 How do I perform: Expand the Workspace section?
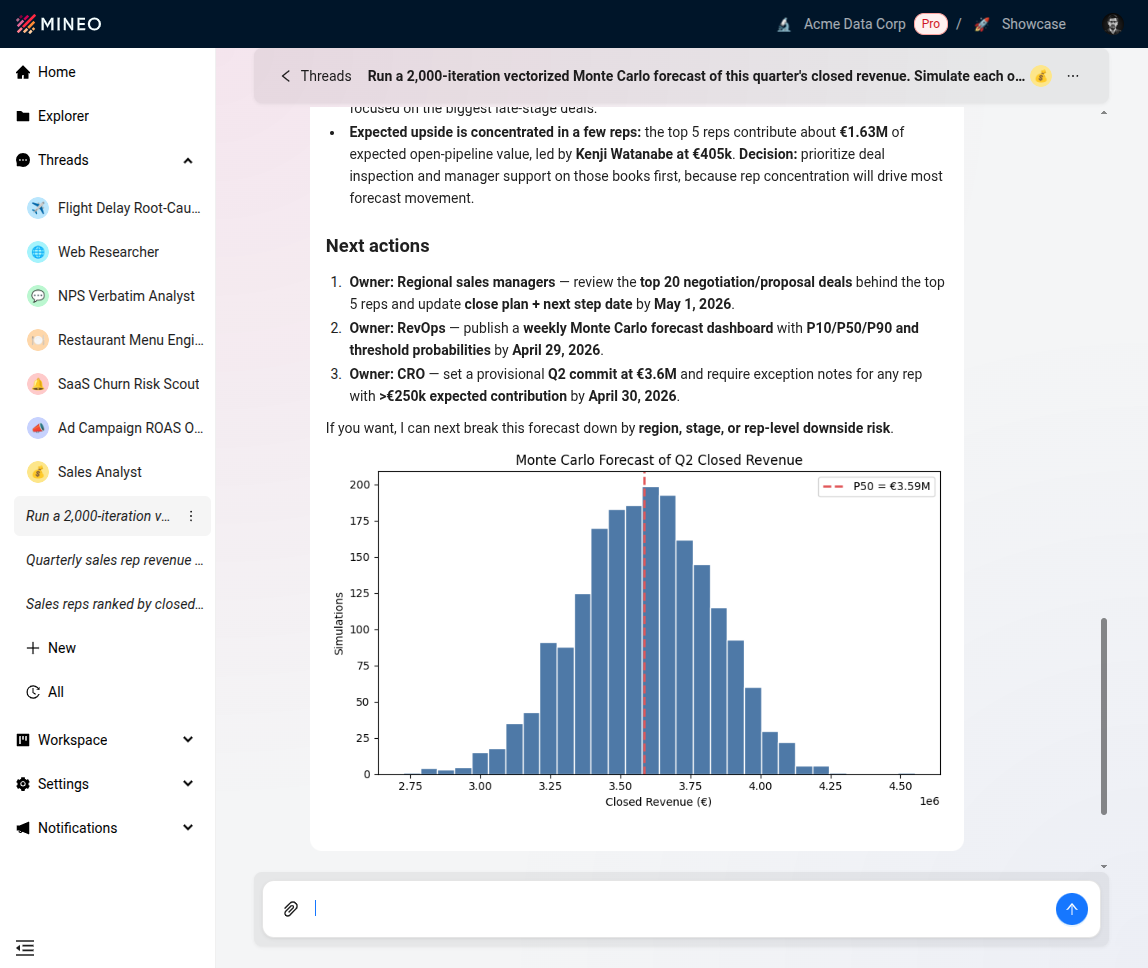[x=188, y=740]
